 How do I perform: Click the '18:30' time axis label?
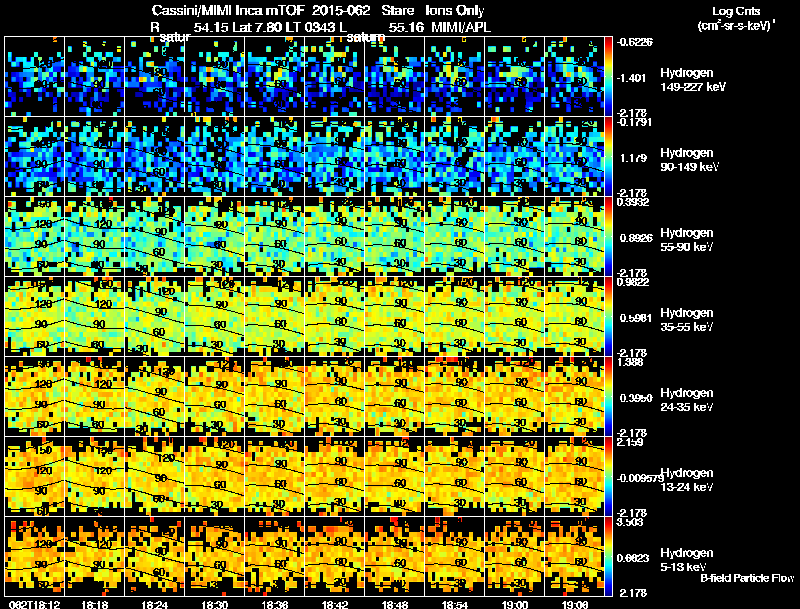coord(215,604)
